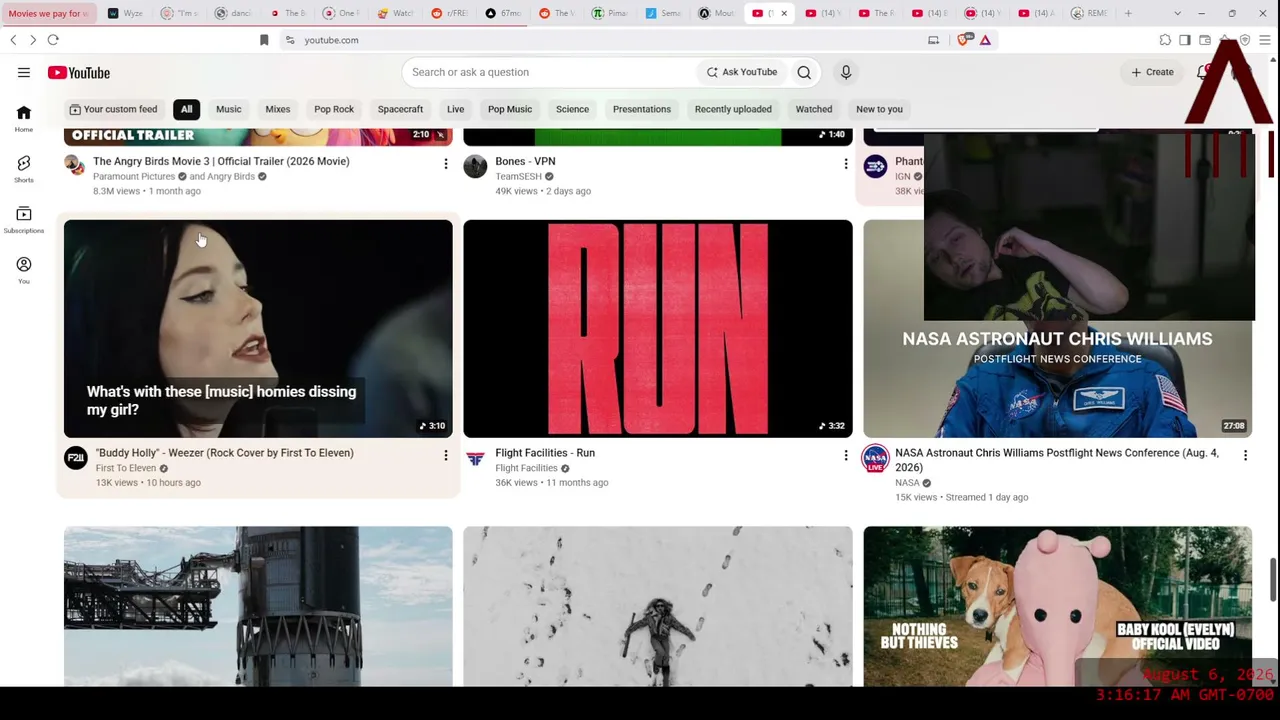Open Shorts from the sidebar

point(23,168)
